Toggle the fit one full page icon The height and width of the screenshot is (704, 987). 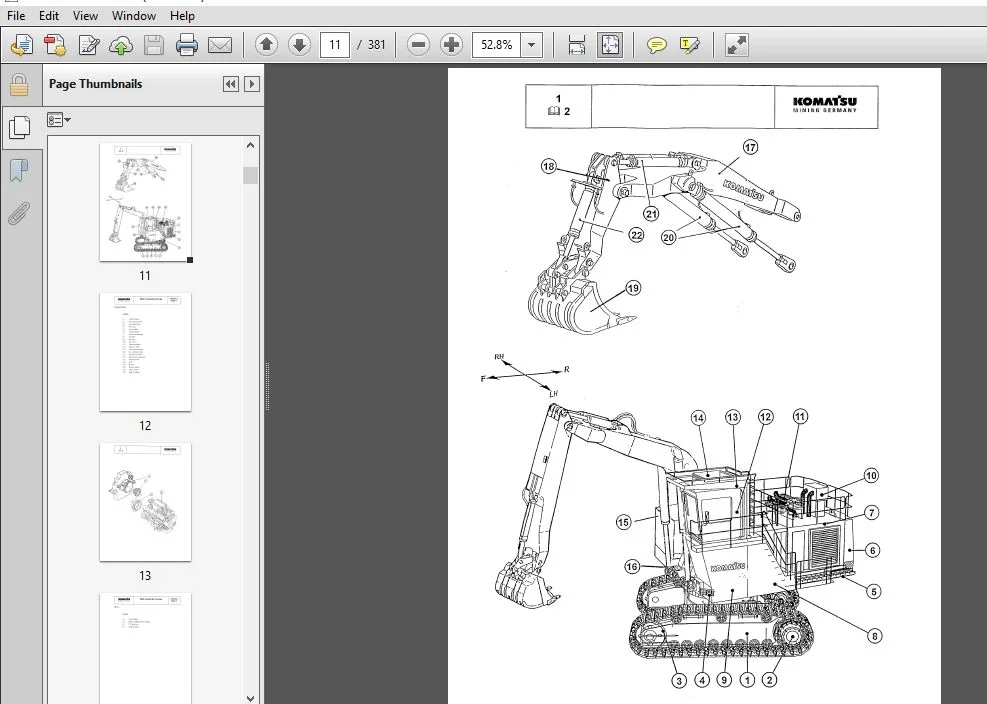coord(610,45)
